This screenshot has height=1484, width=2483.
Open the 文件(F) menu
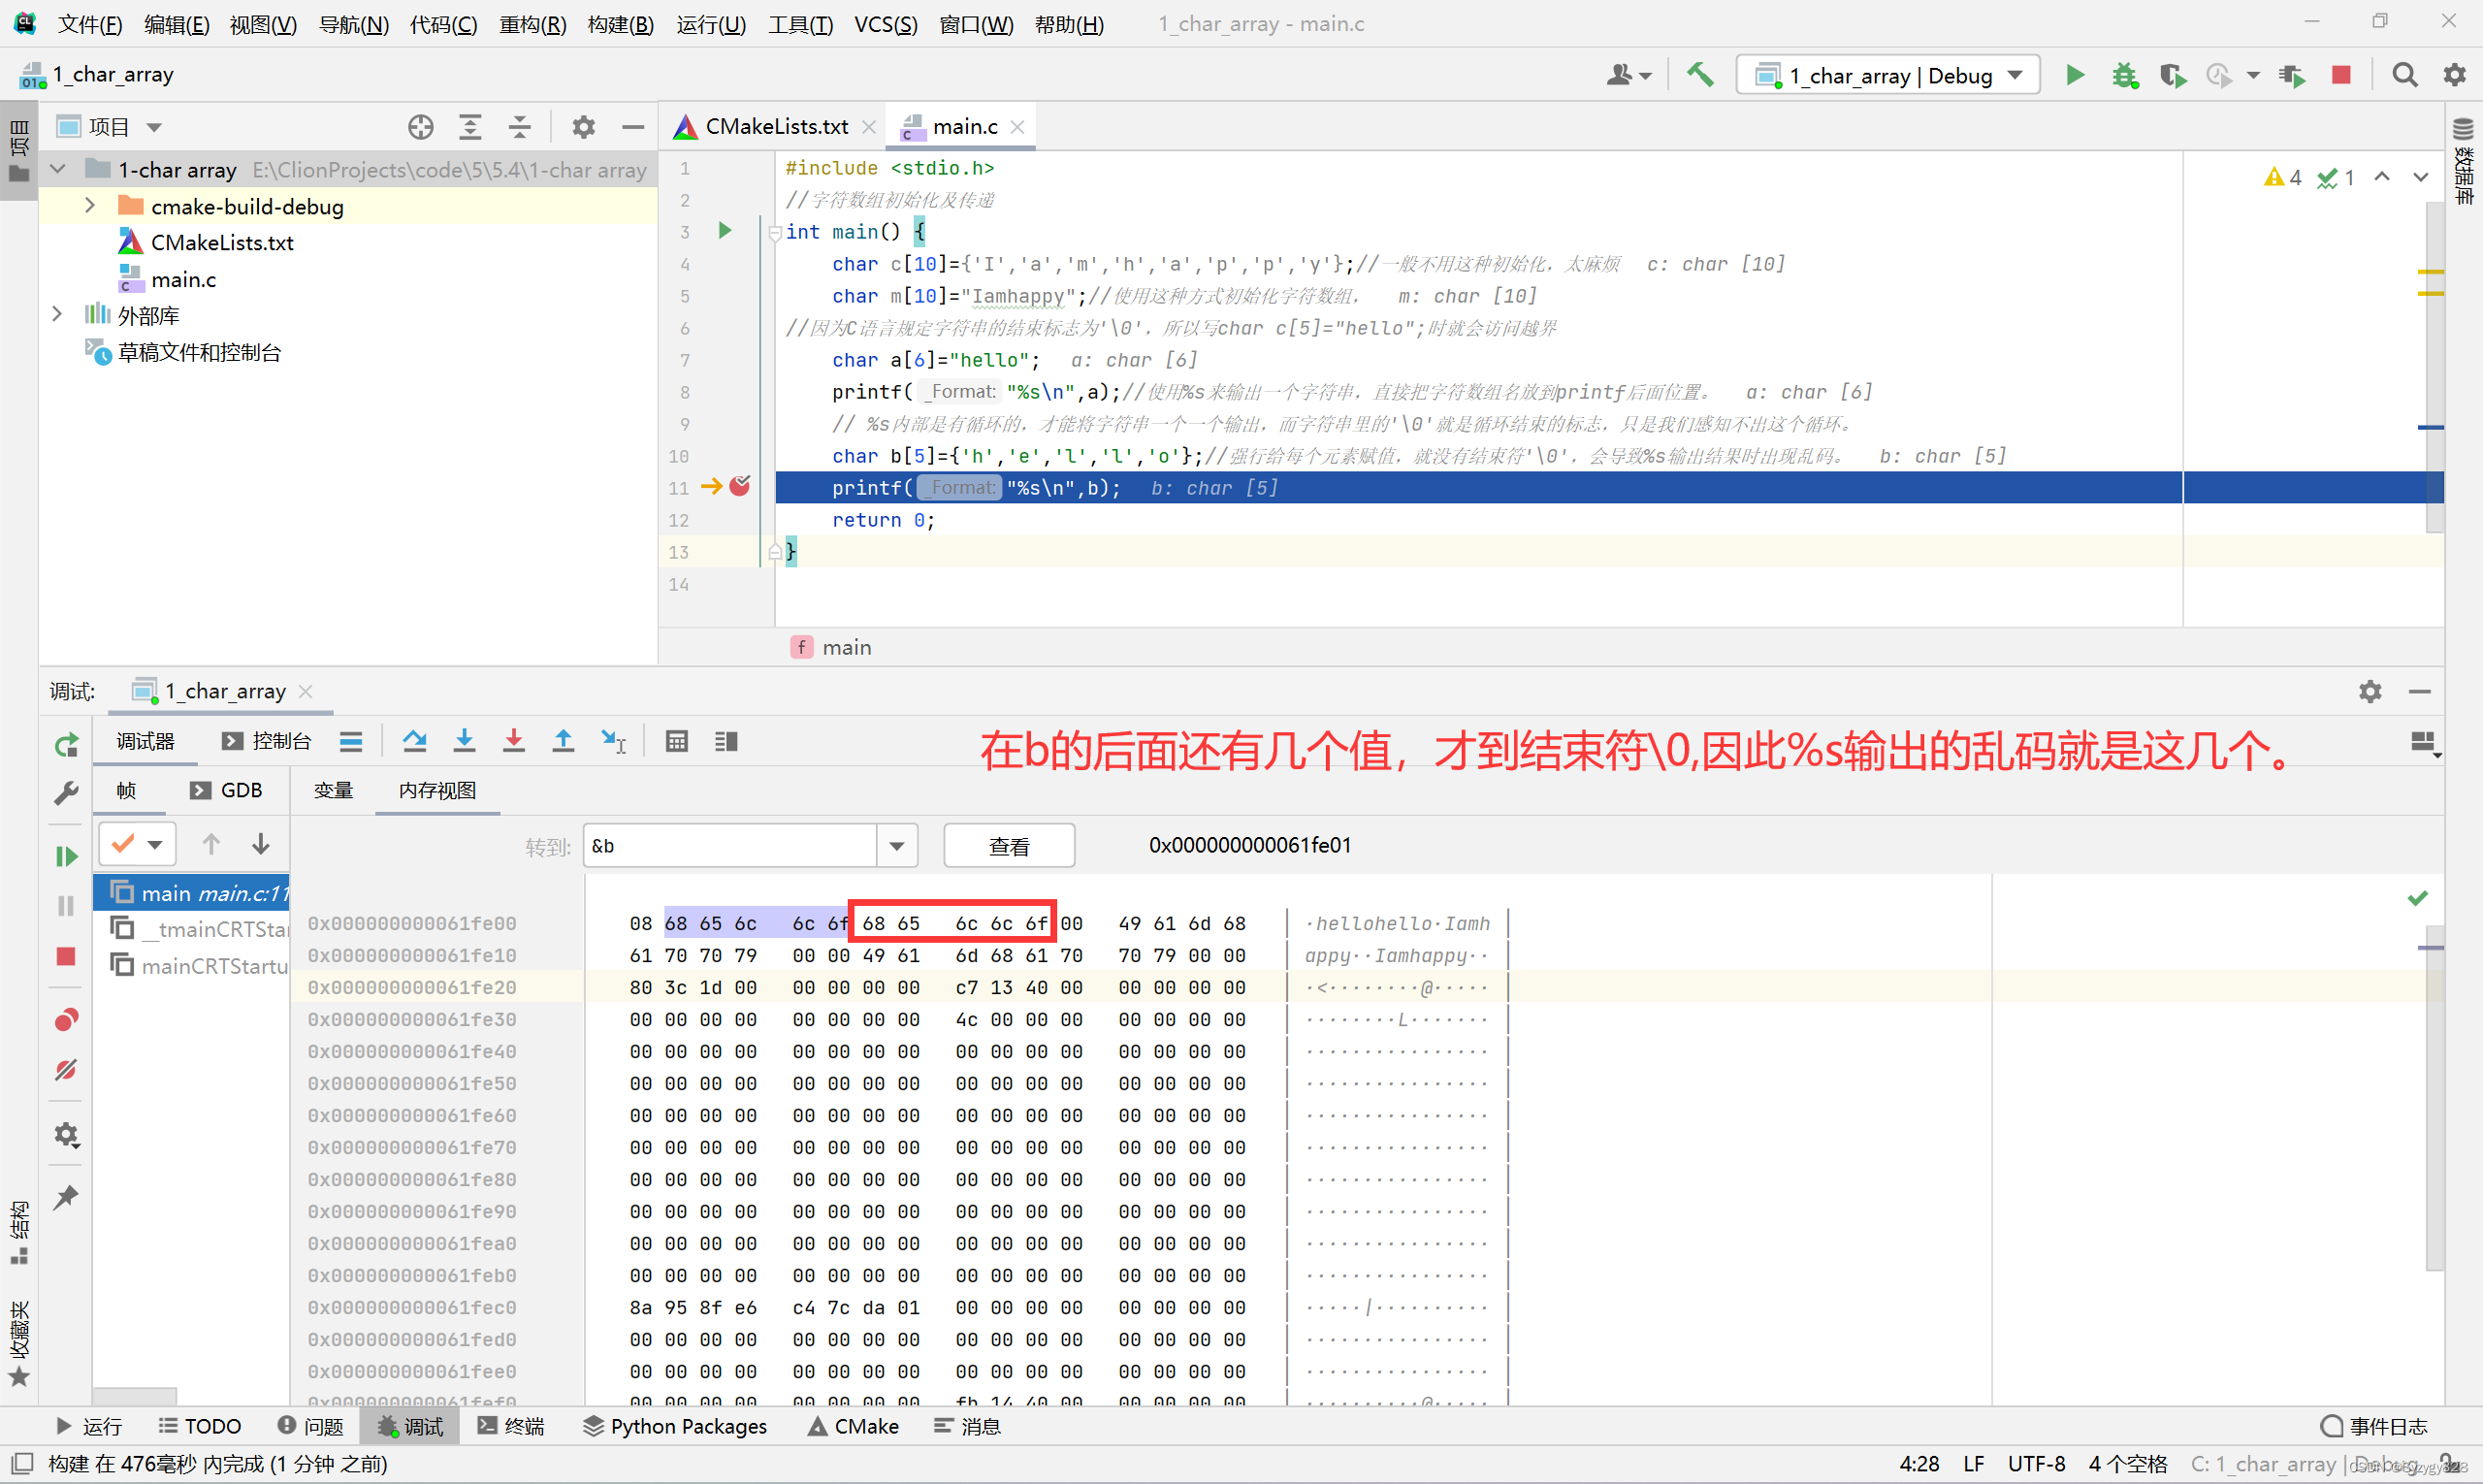tap(90, 24)
